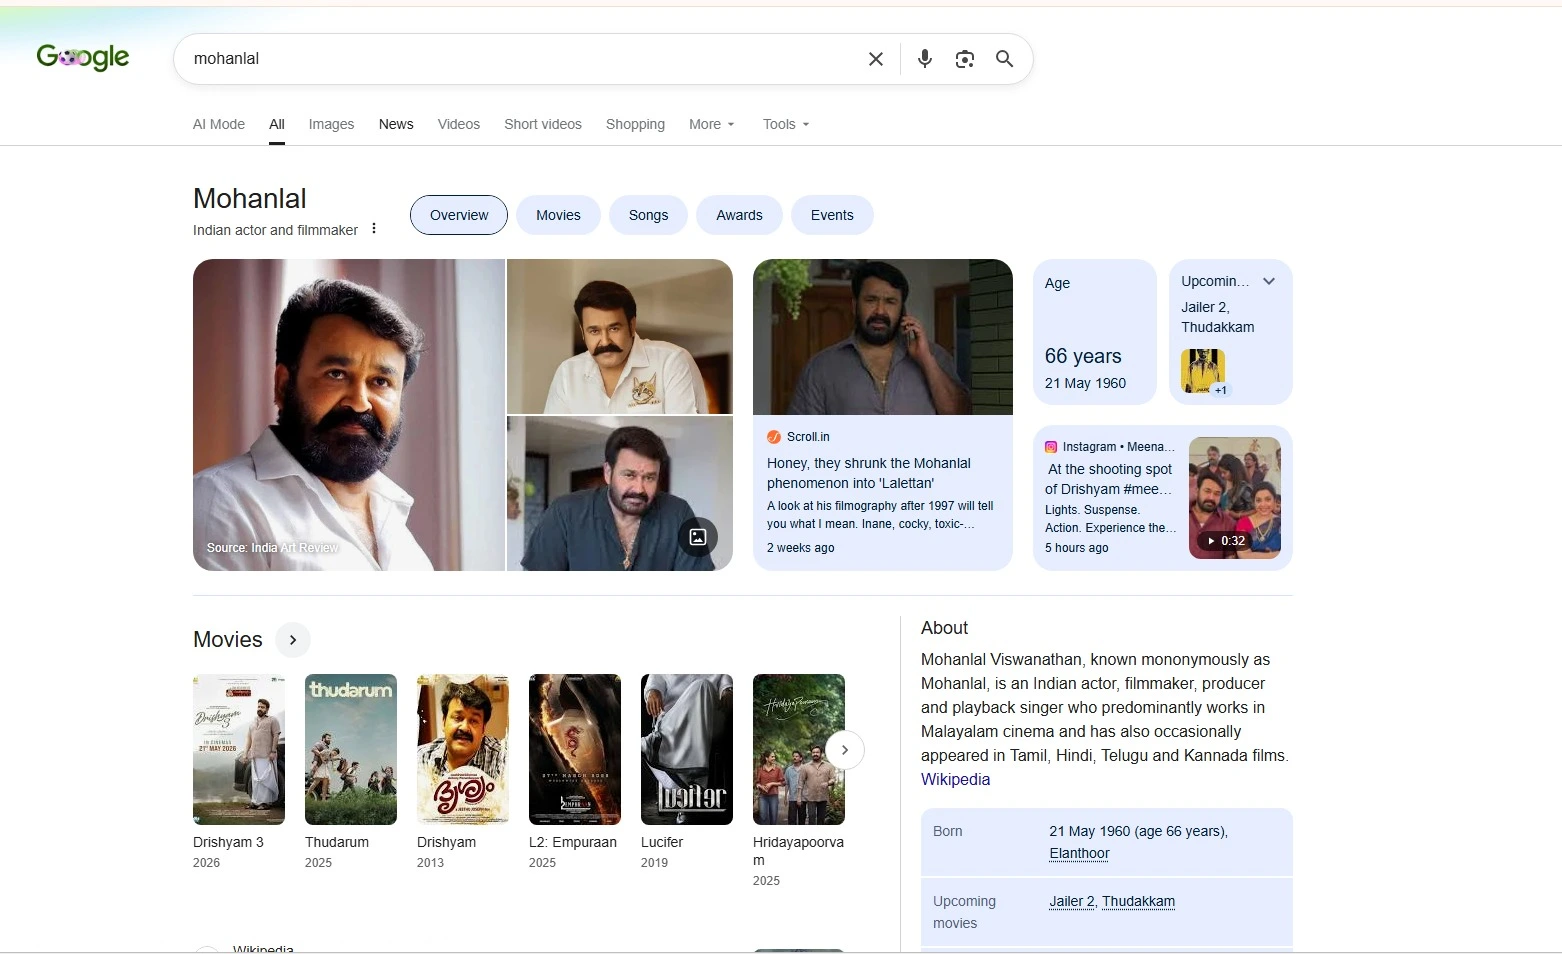Image resolution: width=1562 pixels, height=954 pixels.
Task: Click inside the mohanlal search field
Action: click(520, 59)
